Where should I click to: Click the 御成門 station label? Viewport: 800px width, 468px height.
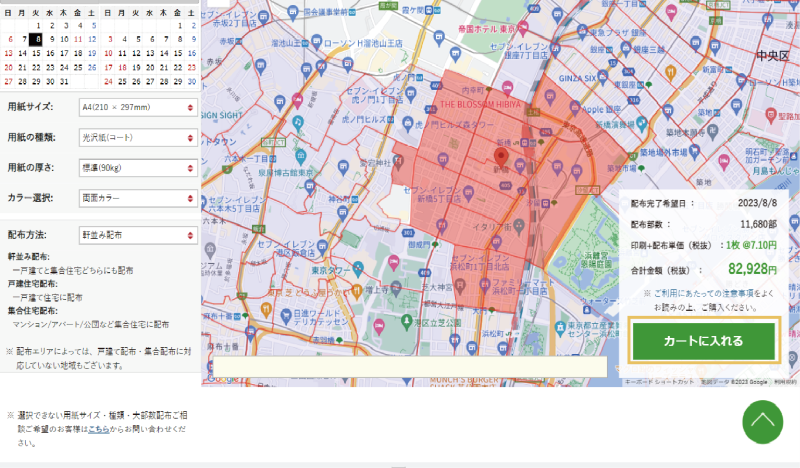point(419,245)
